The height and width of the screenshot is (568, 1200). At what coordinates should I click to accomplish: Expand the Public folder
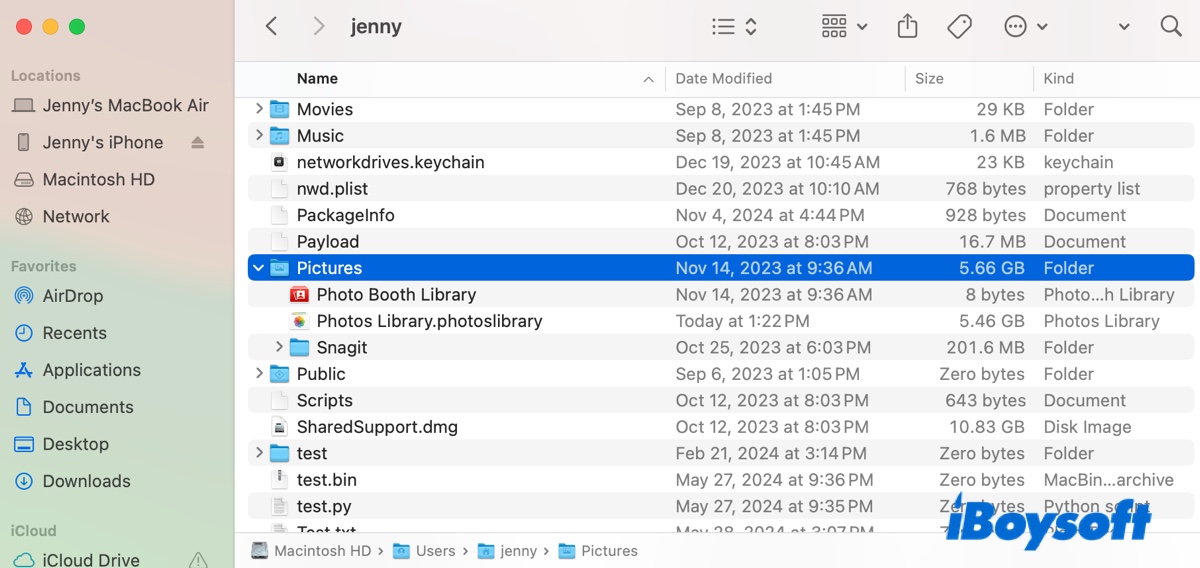(259, 374)
